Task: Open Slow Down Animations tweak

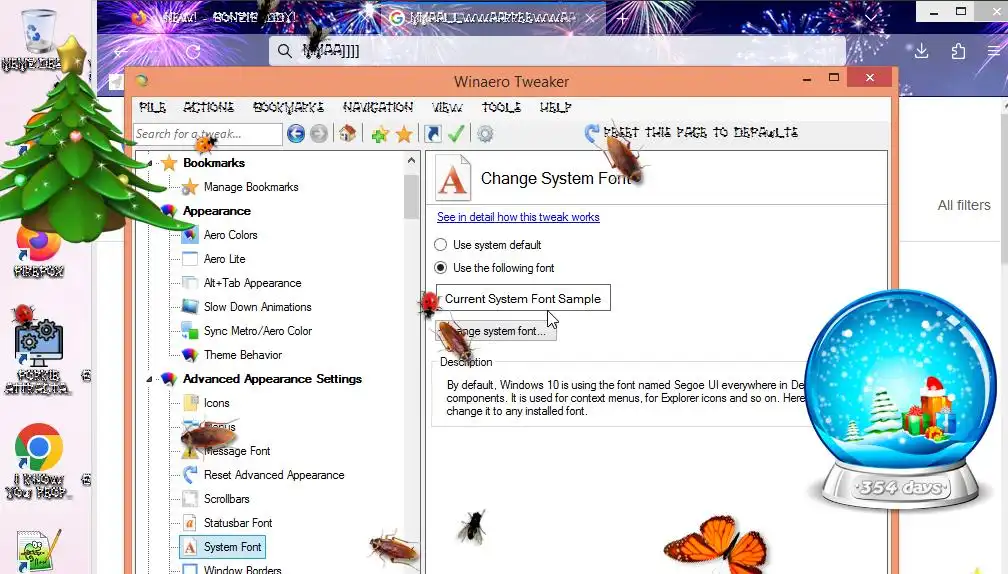Action: [x=257, y=307]
